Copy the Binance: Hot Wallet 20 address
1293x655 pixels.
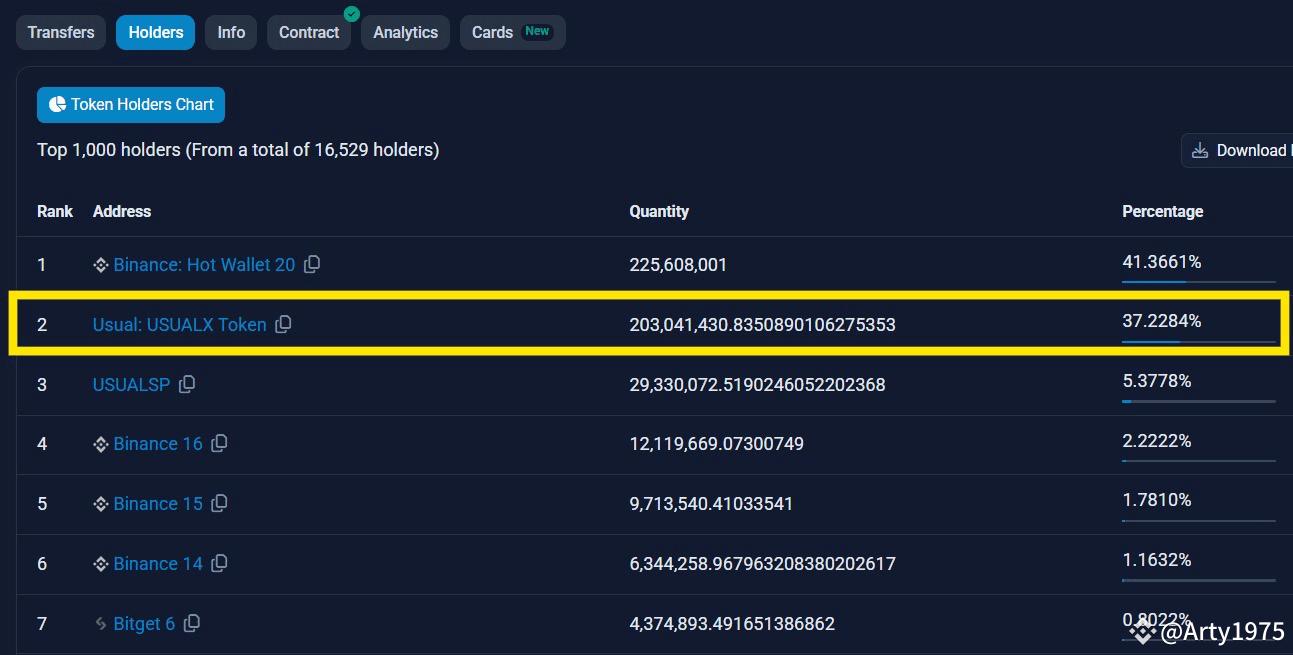click(x=312, y=264)
